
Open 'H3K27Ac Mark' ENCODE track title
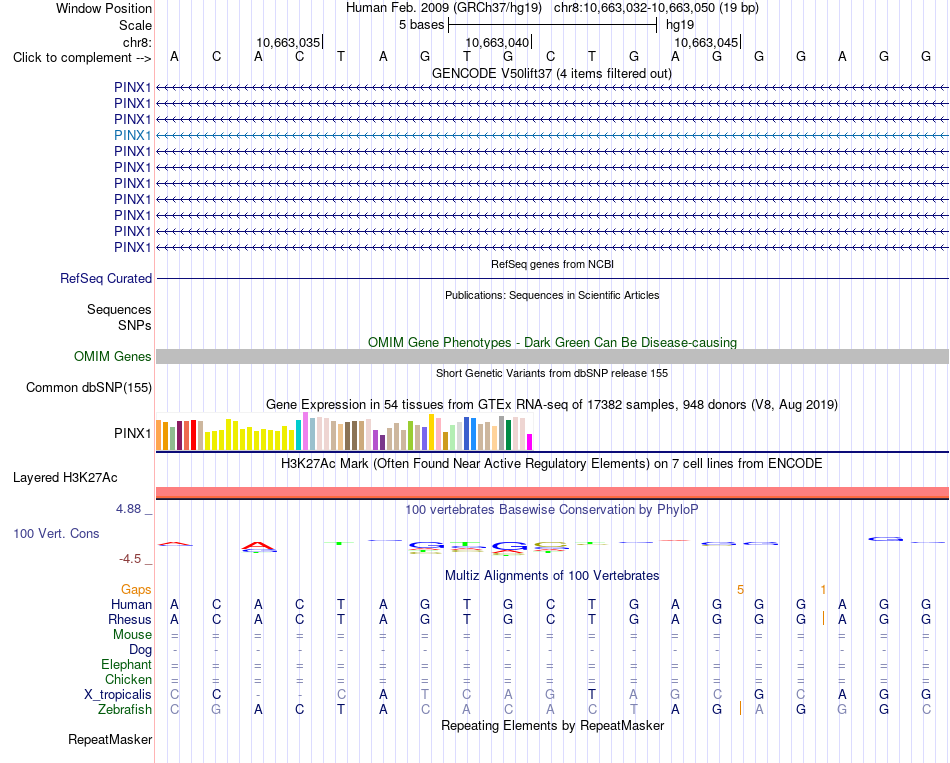[552, 464]
